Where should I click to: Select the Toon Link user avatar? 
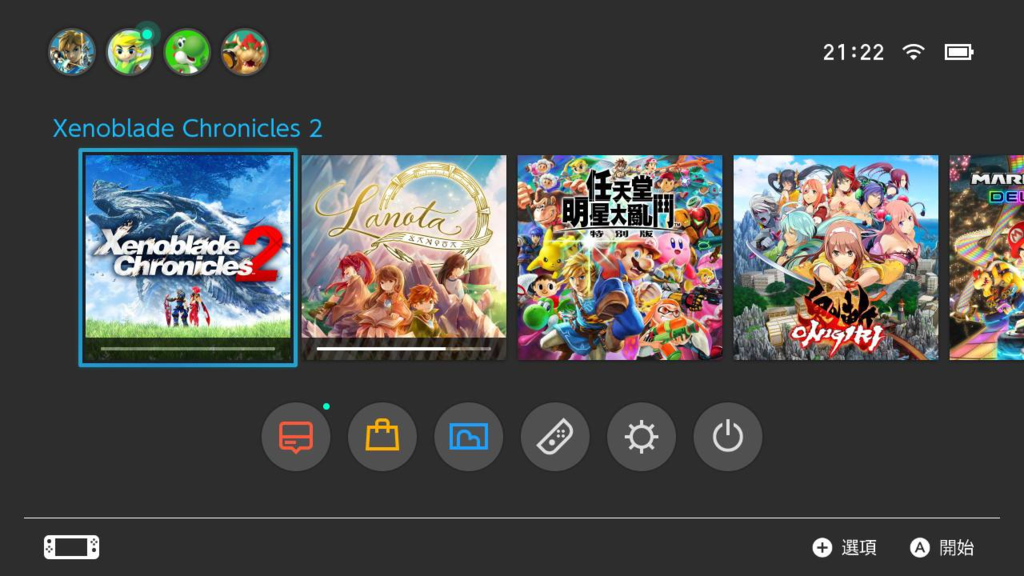129,52
